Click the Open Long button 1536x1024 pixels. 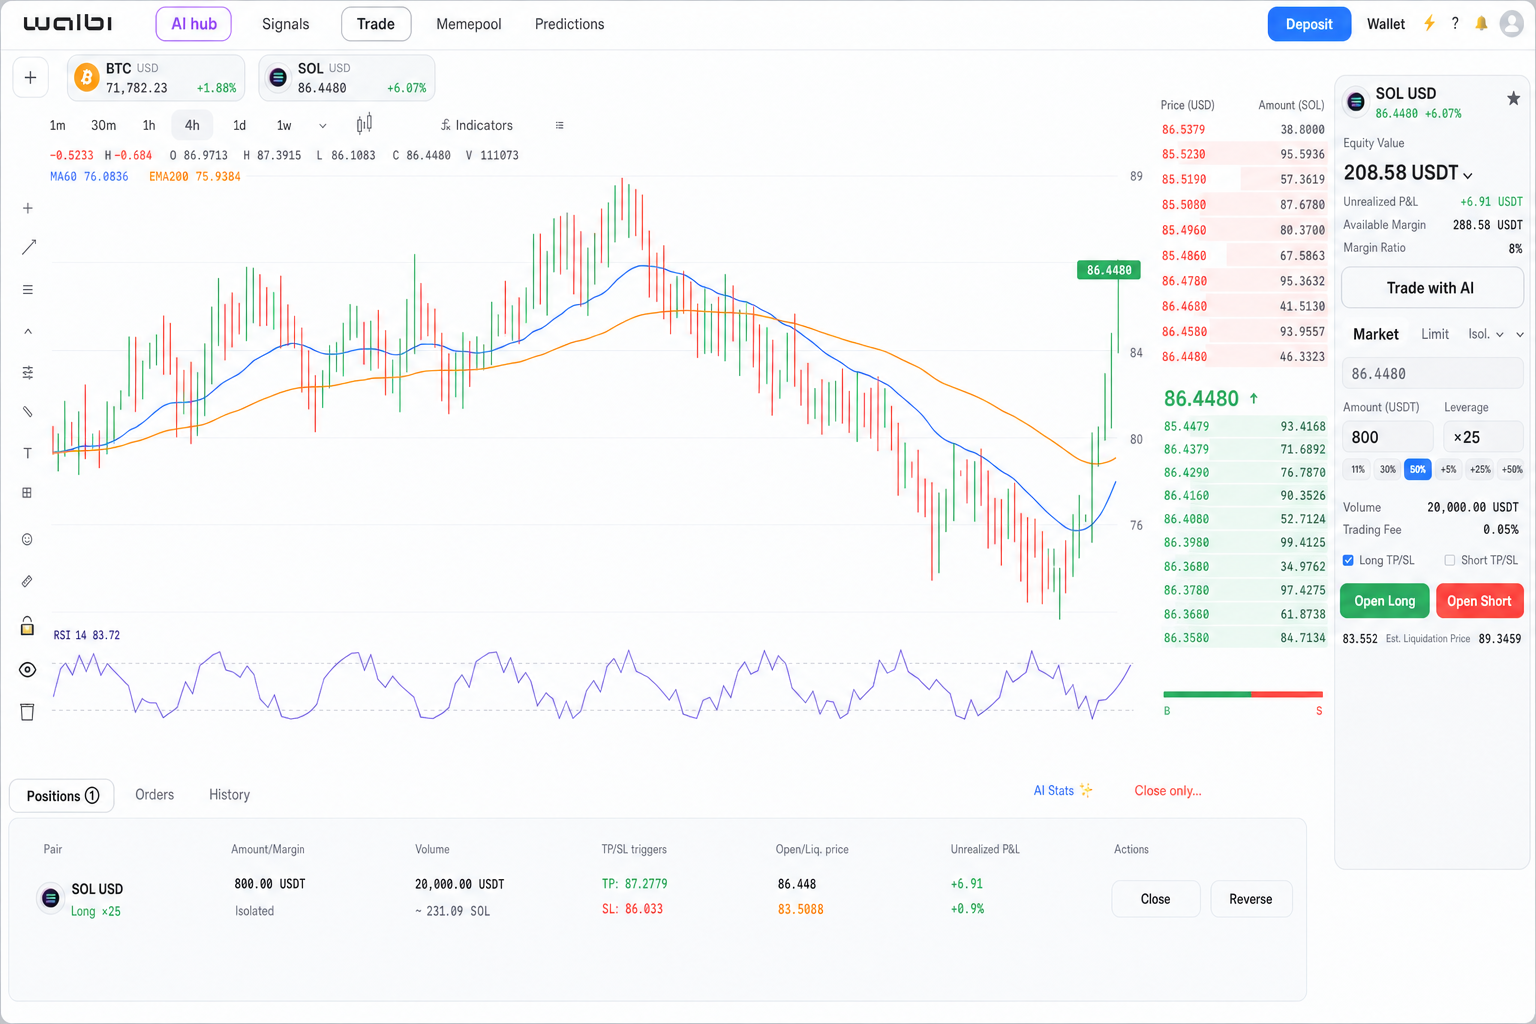(x=1384, y=601)
